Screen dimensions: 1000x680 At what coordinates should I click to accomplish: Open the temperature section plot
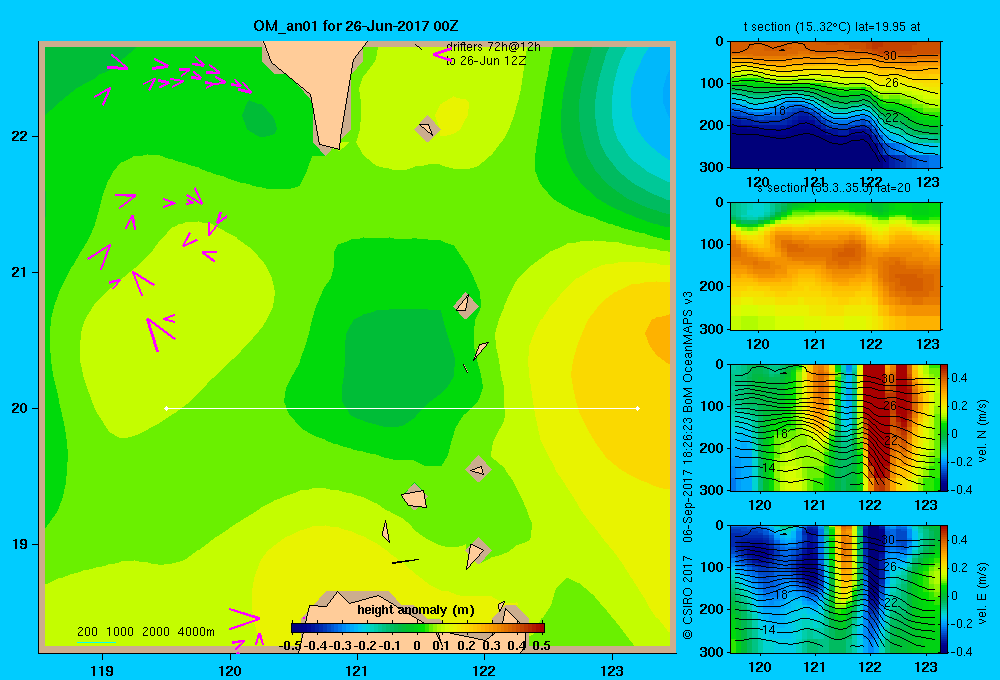(835, 105)
